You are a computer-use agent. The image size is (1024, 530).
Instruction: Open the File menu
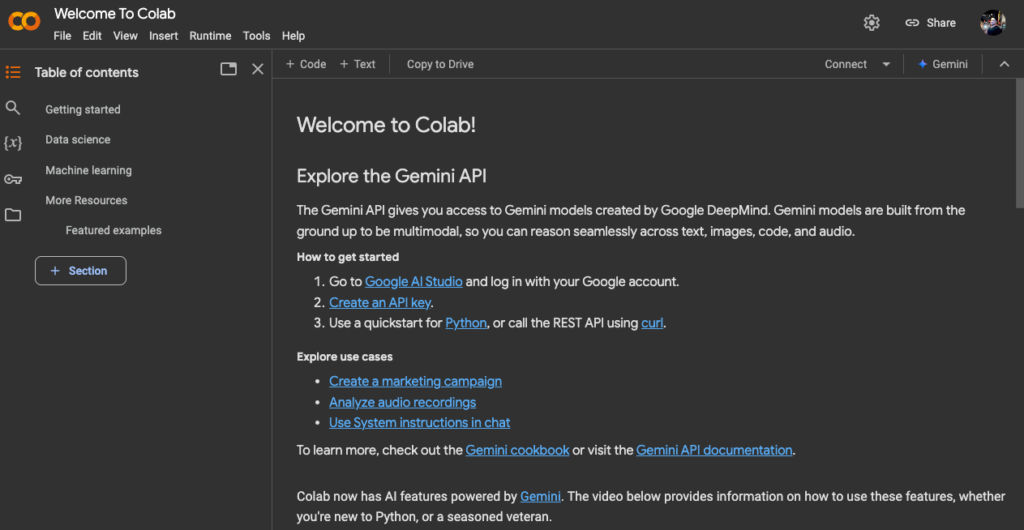[62, 36]
